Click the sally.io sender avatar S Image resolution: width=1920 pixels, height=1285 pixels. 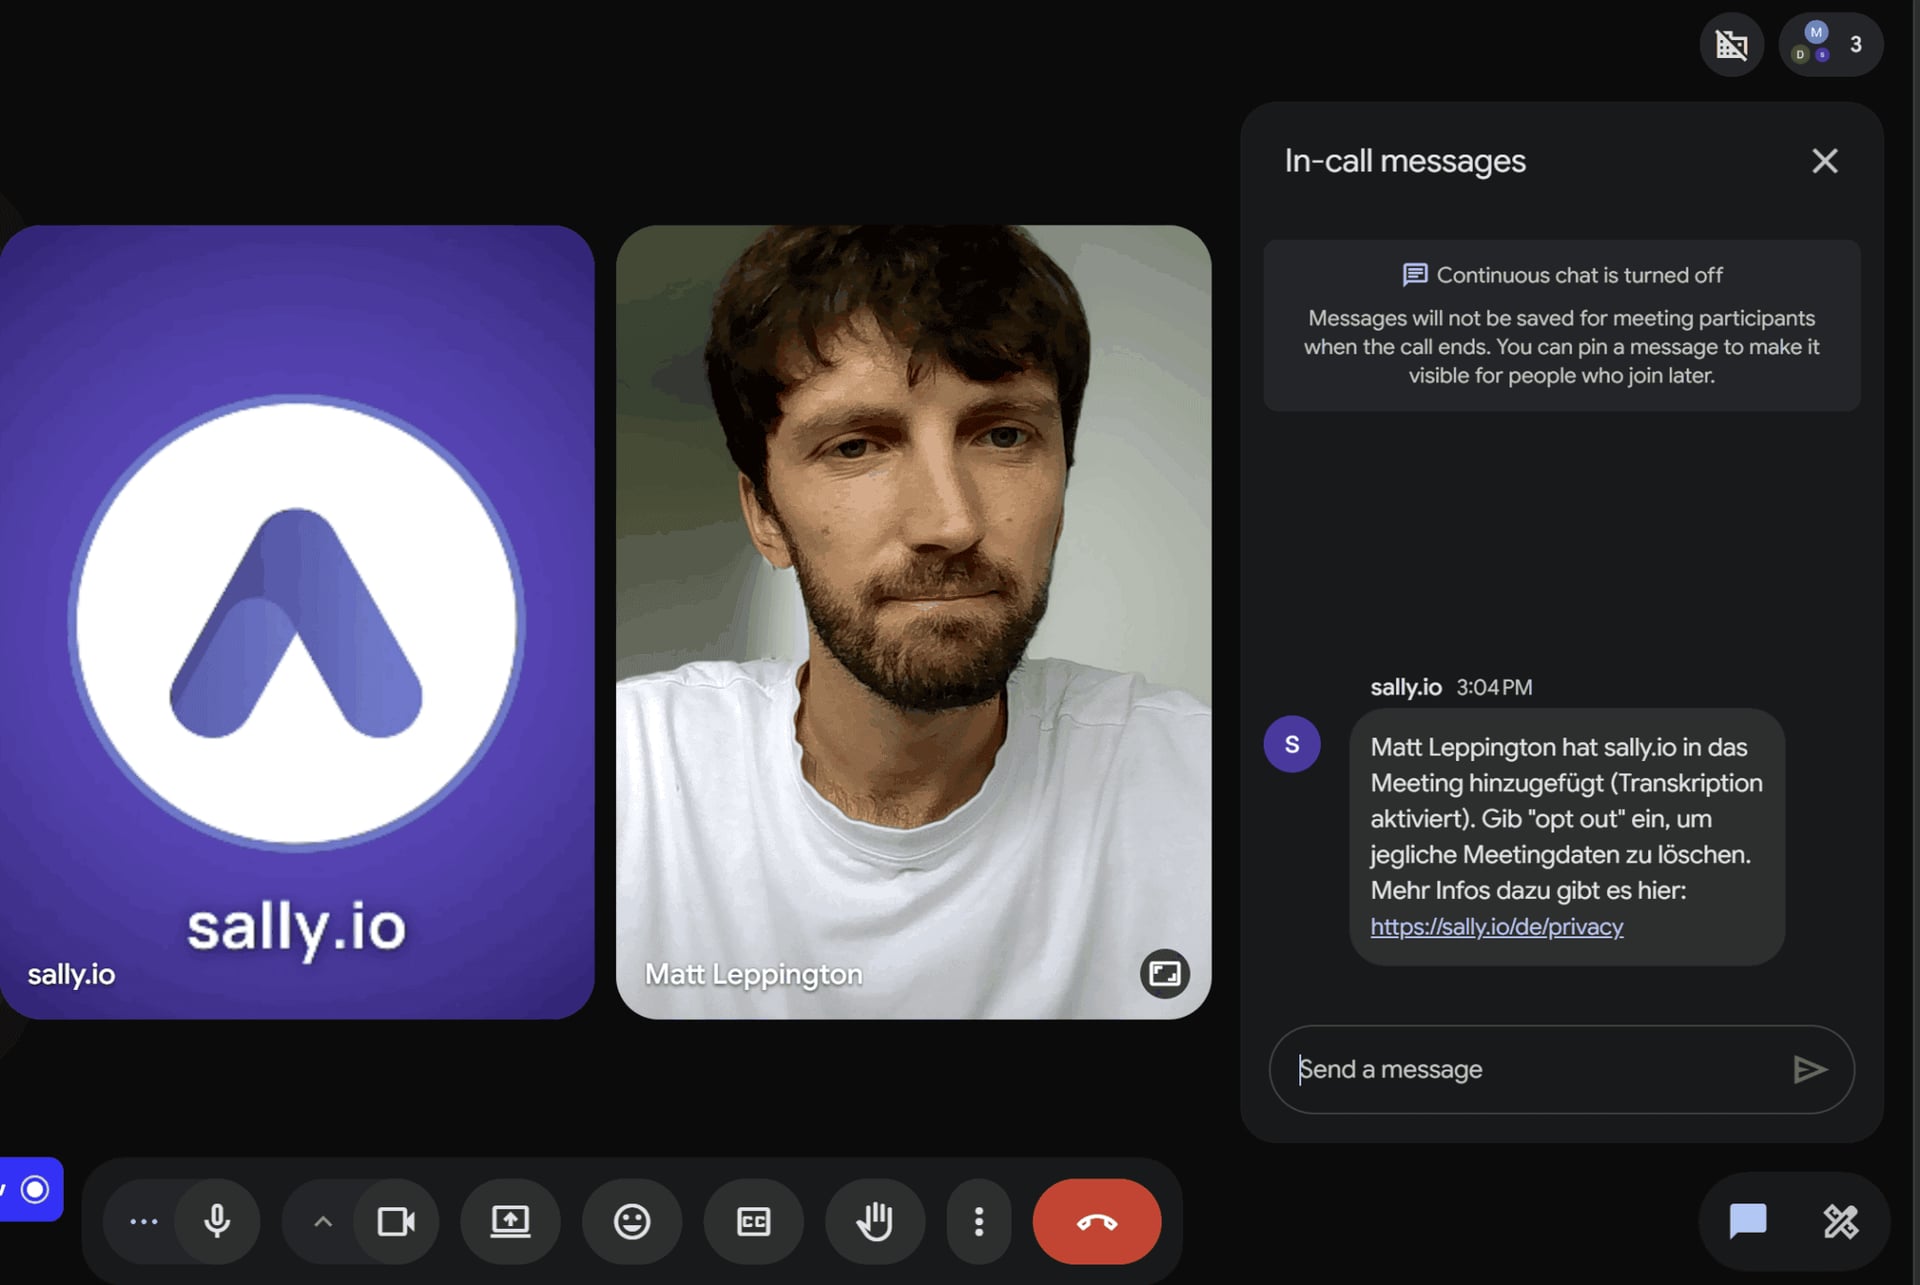point(1292,744)
